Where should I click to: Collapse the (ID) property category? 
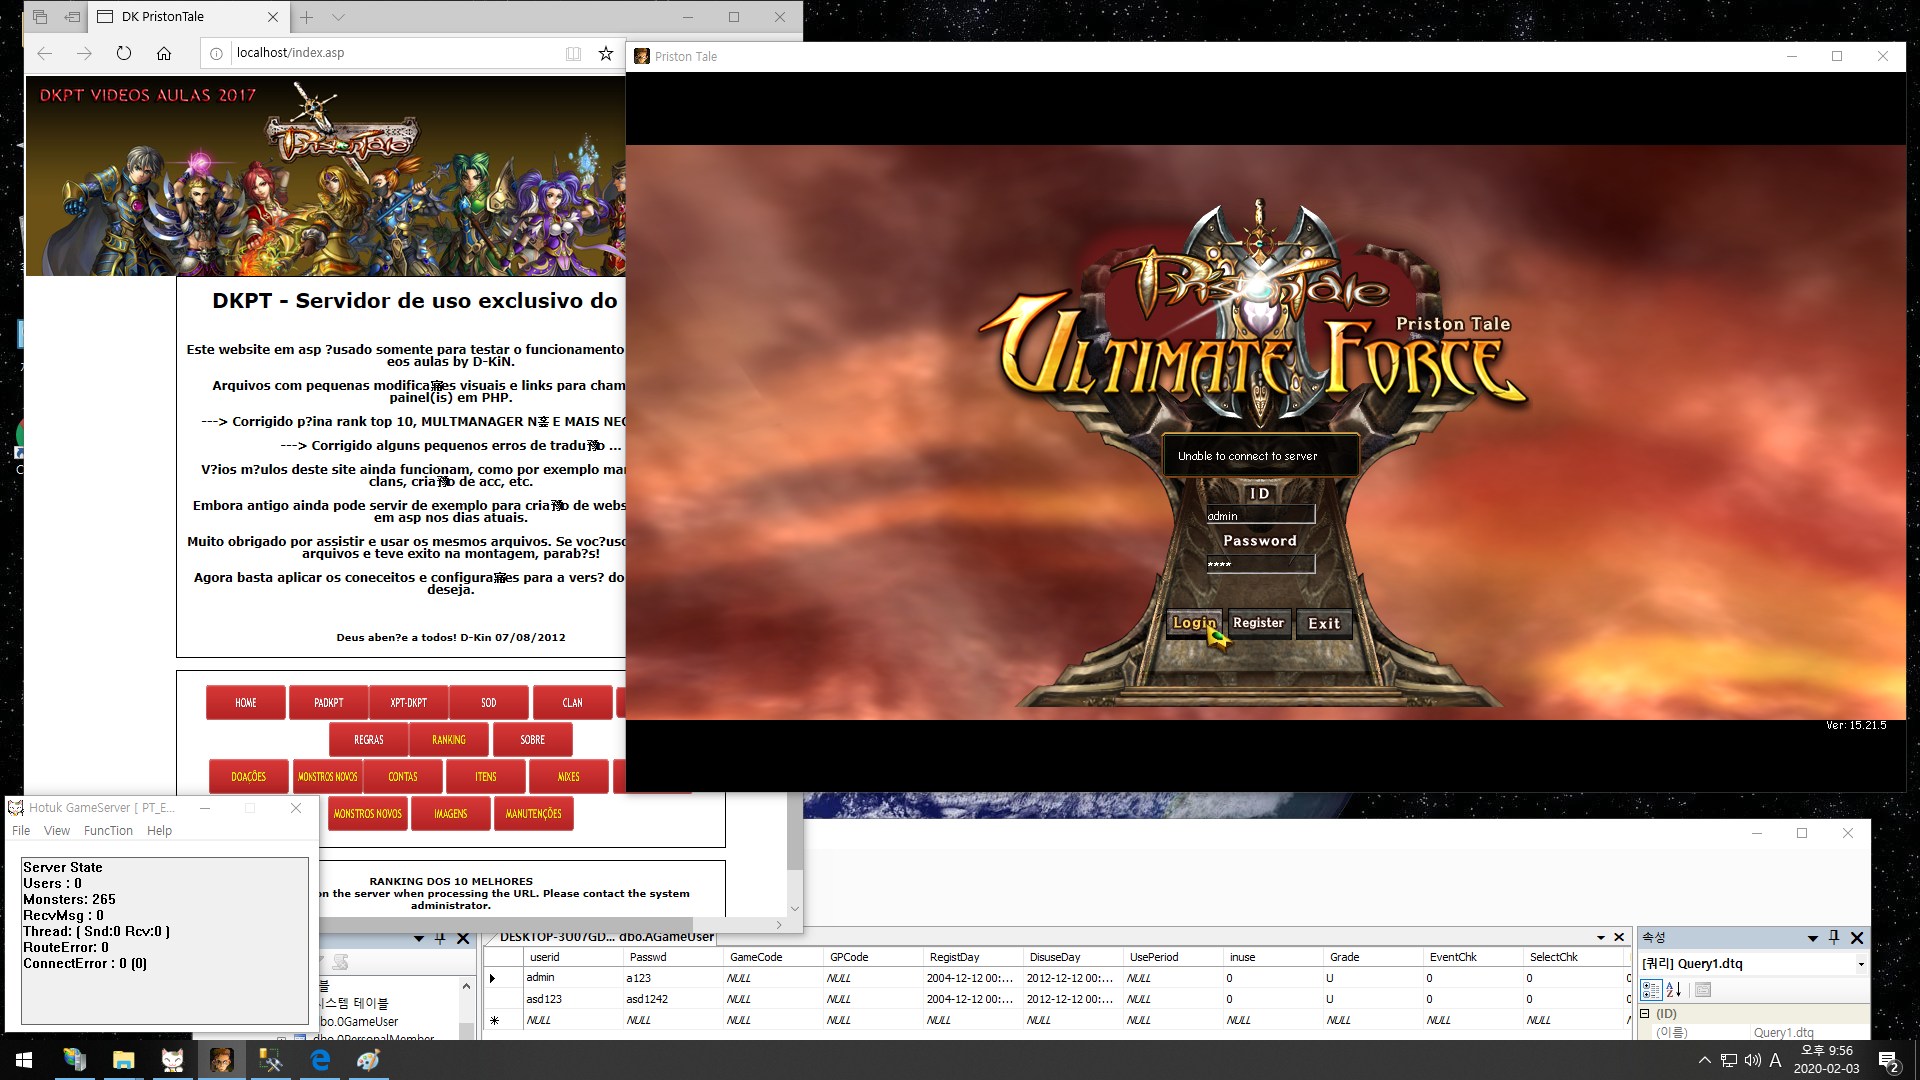tap(1644, 1013)
